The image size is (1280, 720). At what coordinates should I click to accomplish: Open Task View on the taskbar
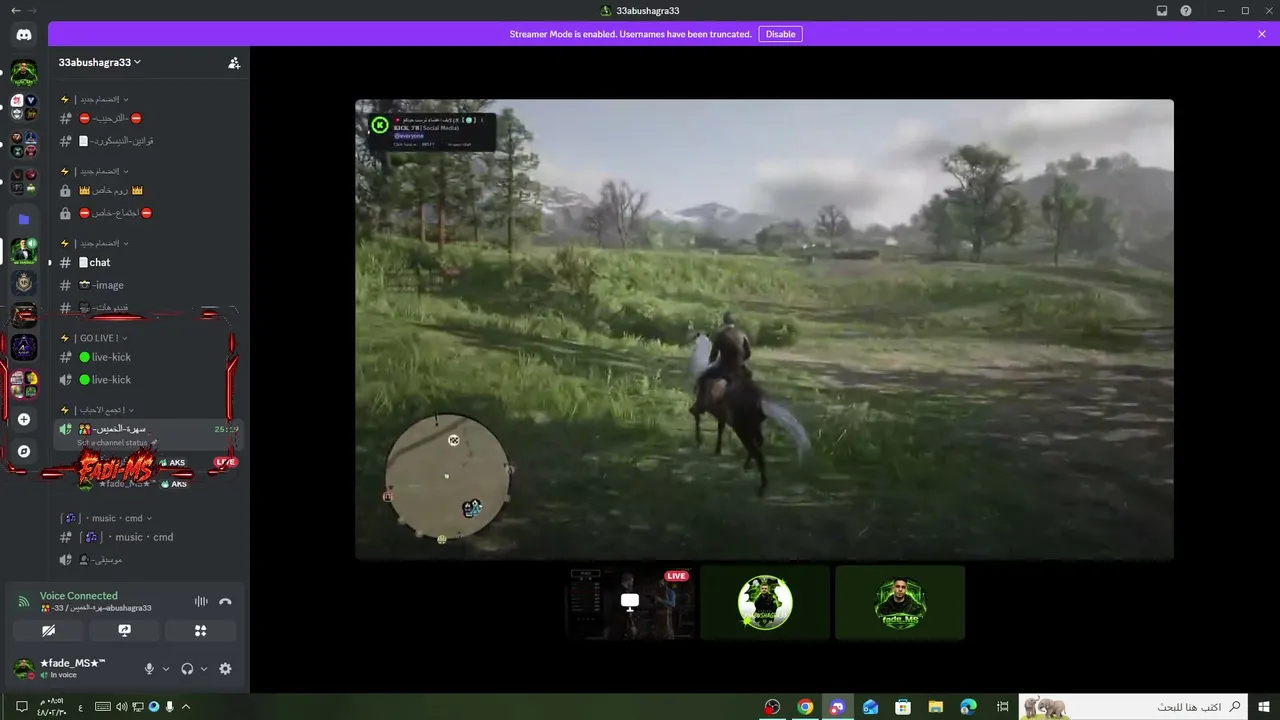tap(1002, 707)
